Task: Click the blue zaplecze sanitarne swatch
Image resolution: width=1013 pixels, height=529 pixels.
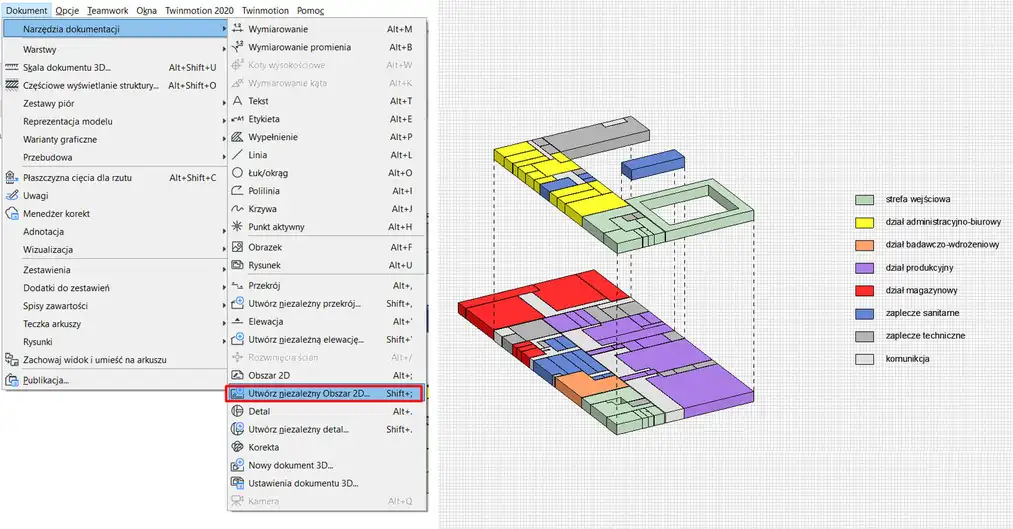Action: click(864, 313)
